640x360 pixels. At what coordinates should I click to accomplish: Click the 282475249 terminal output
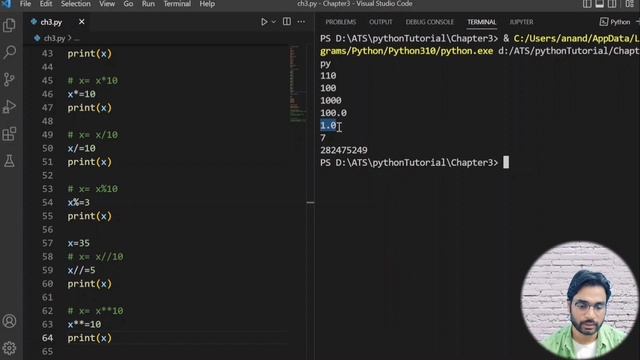point(344,150)
